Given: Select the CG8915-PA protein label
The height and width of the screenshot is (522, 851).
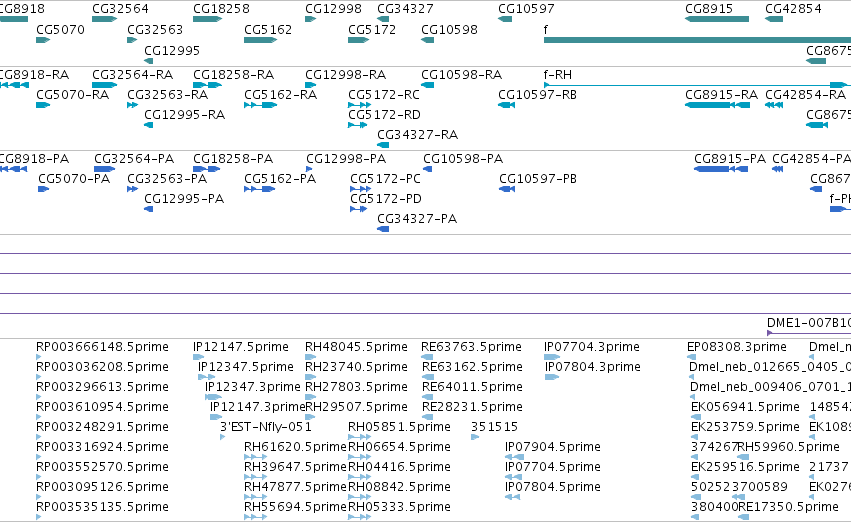Looking at the screenshot, I should (730, 158).
